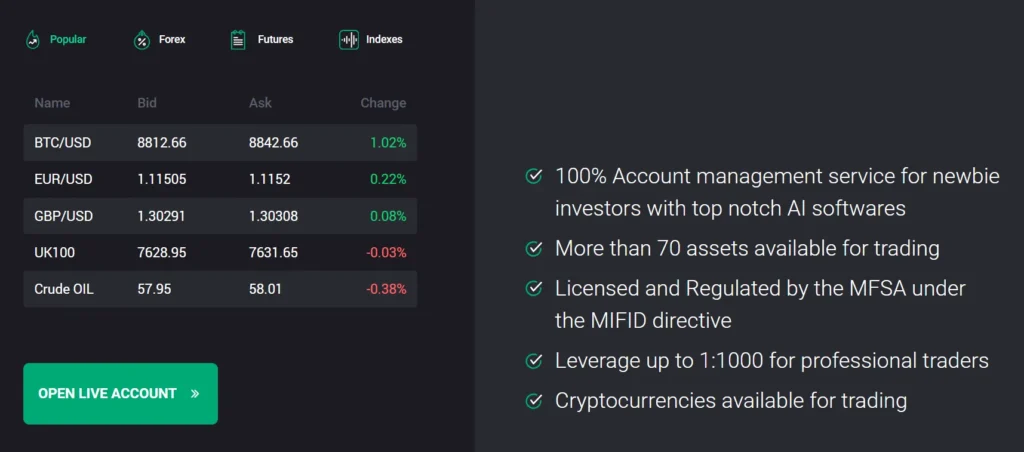Select the EUR/USD instrument row

(x=220, y=179)
